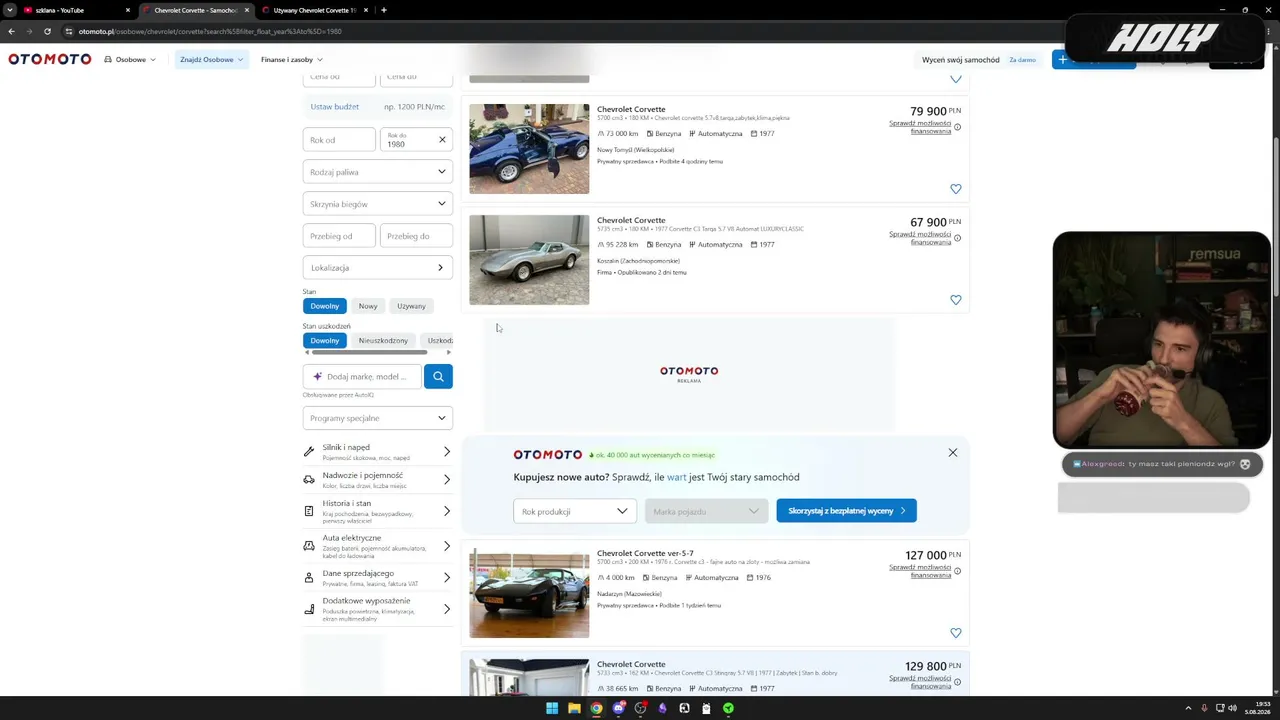Click financing link under 79 900 PLN
1280x720 pixels.
click(920, 127)
